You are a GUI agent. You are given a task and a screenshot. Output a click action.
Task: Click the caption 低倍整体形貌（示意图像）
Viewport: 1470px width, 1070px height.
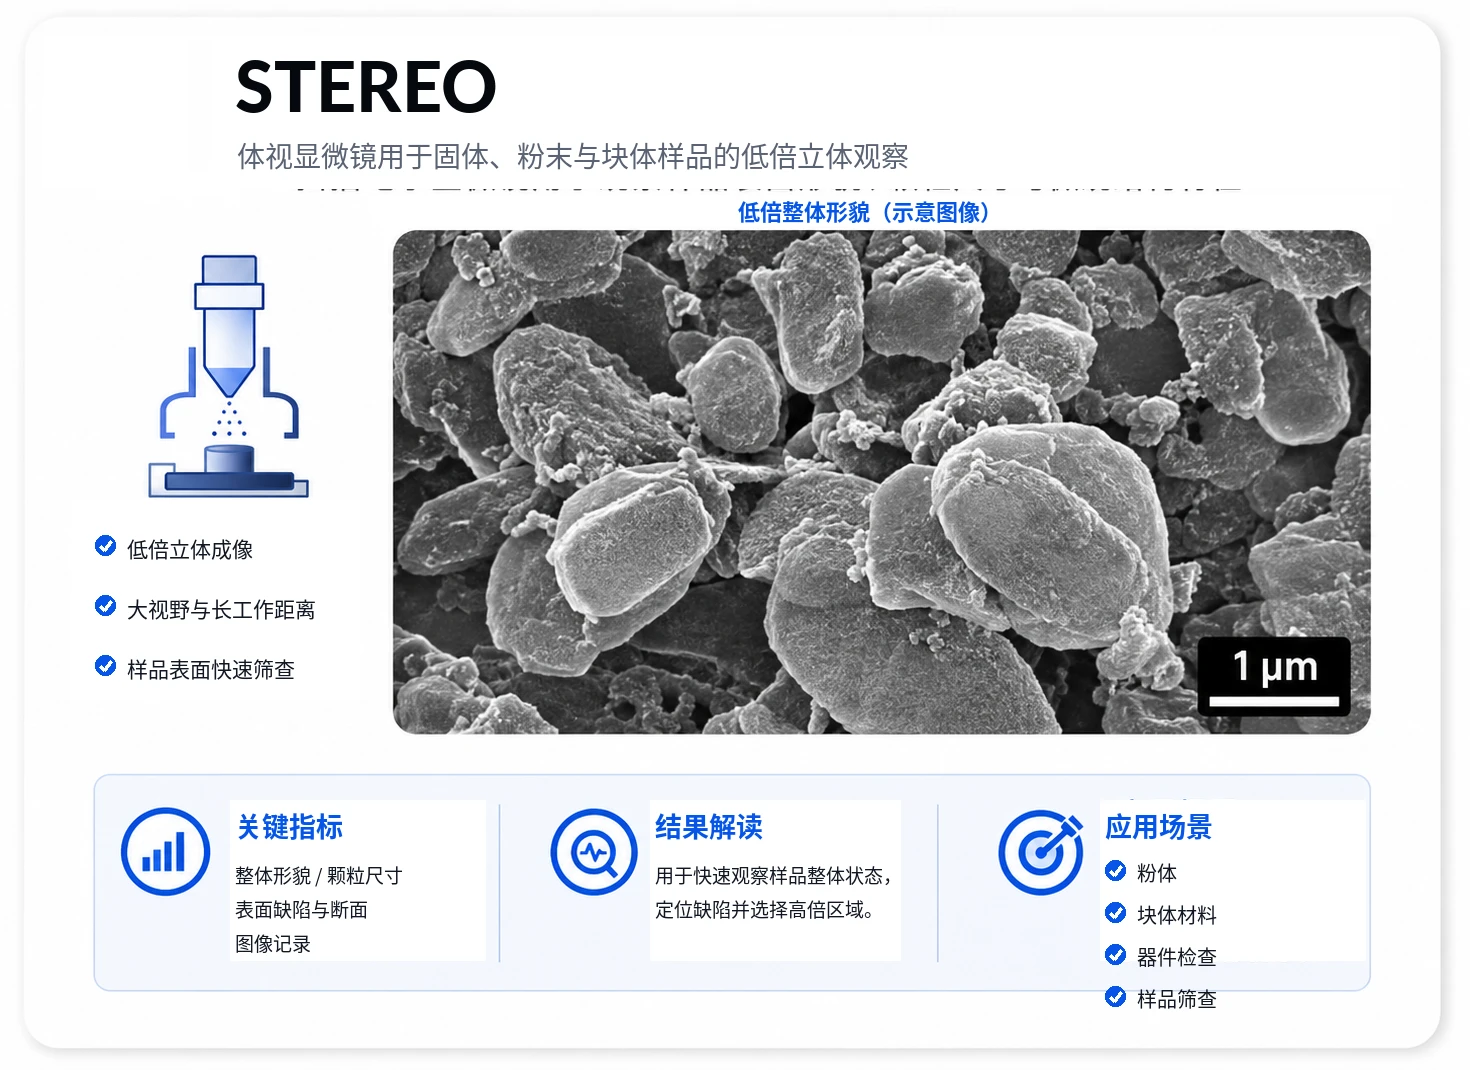[863, 212]
